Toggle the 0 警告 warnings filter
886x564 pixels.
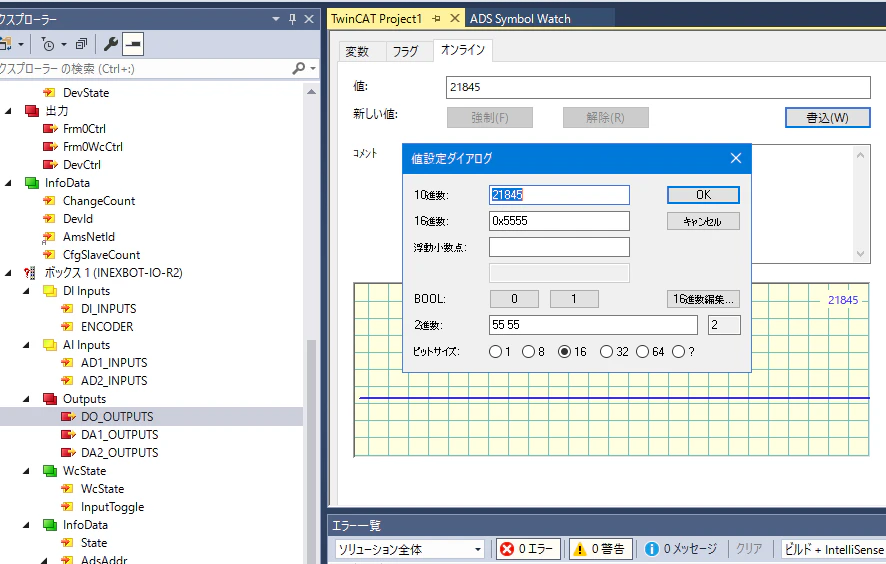(601, 549)
